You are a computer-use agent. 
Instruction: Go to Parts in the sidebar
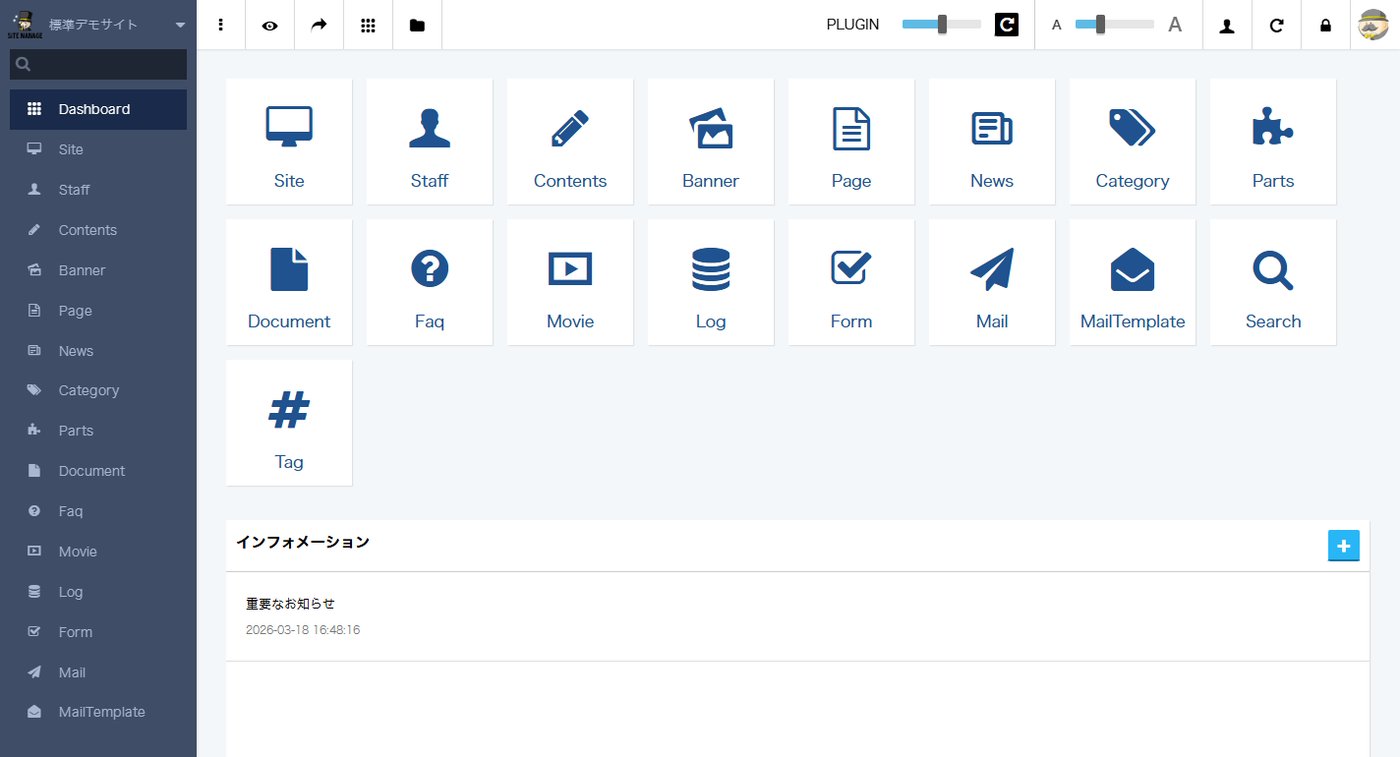click(98, 430)
